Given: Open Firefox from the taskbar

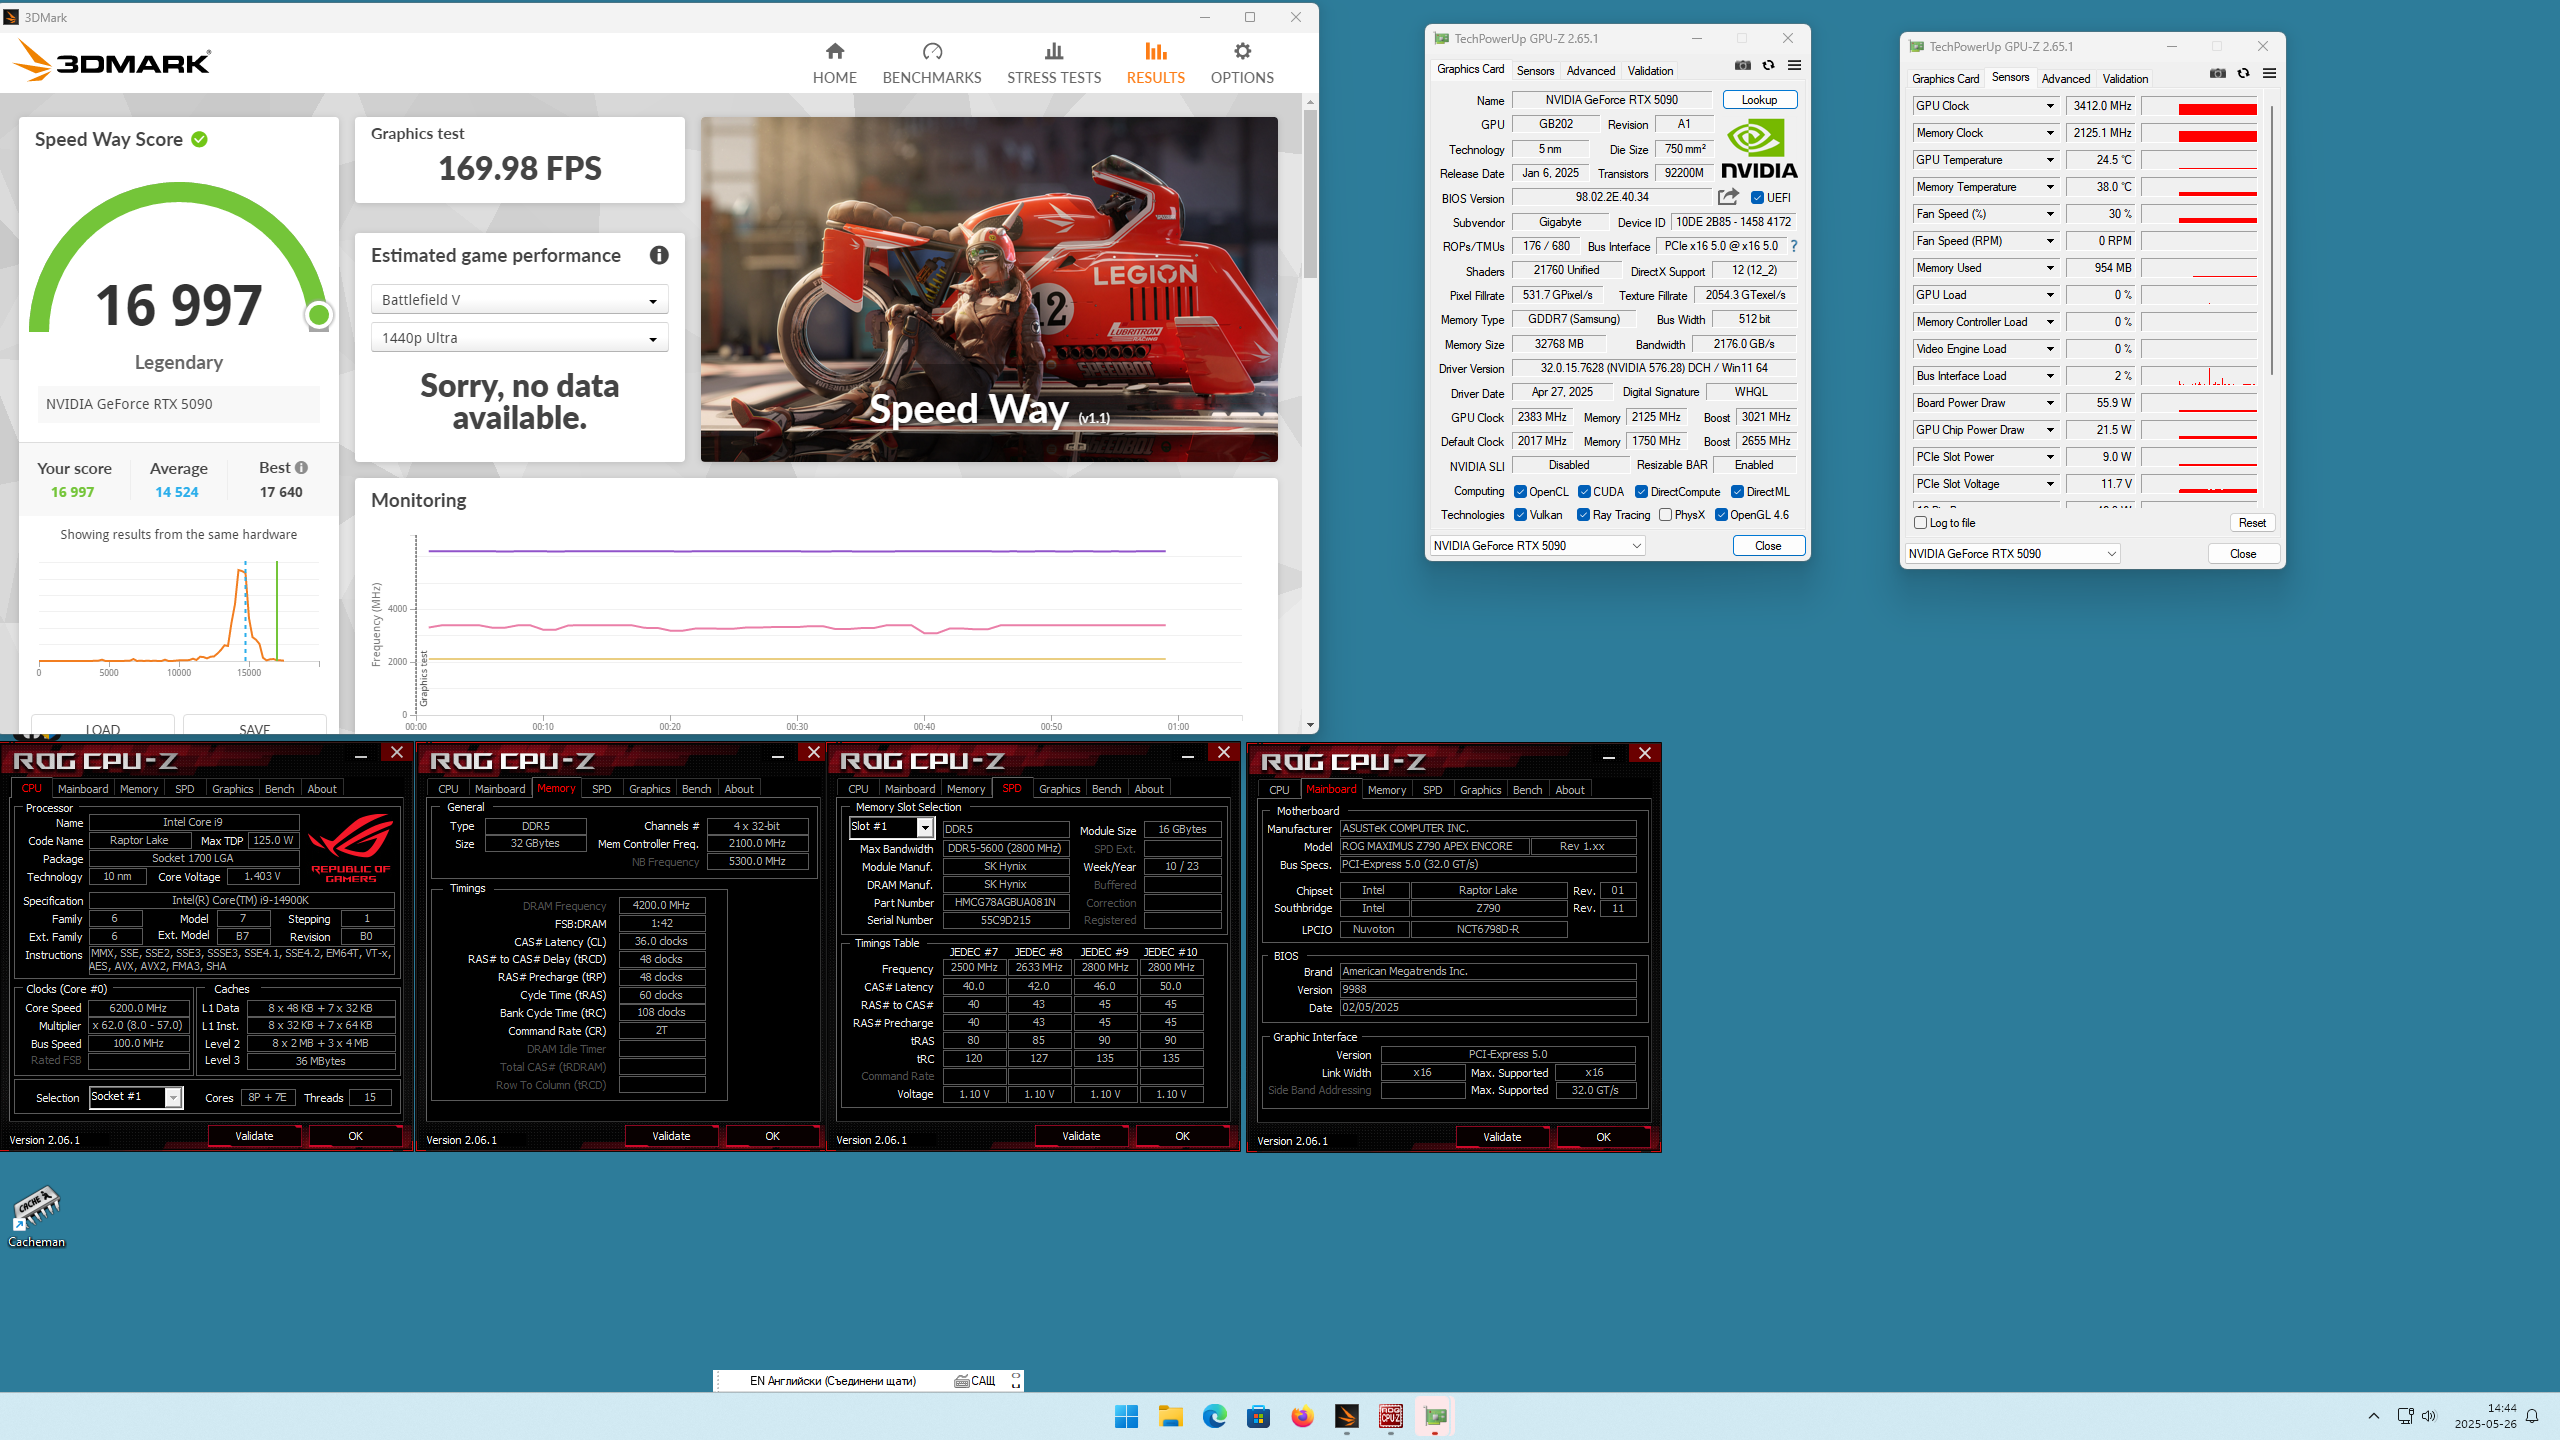Looking at the screenshot, I should click(x=1302, y=1416).
